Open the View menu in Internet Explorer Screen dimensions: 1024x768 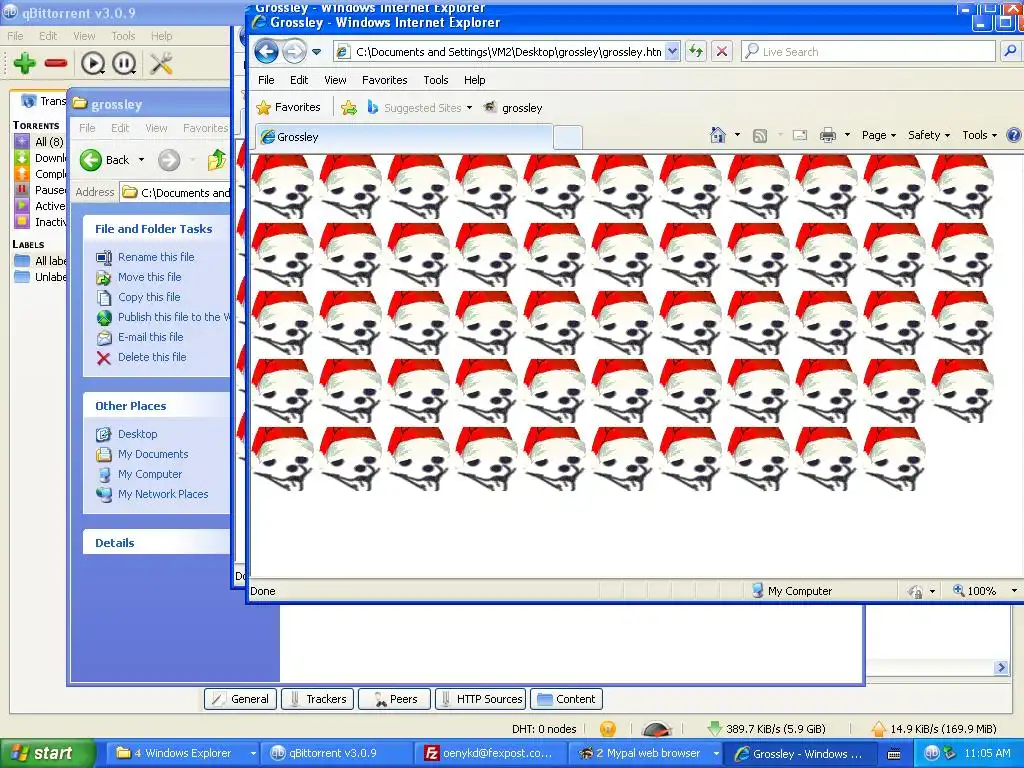(335, 80)
